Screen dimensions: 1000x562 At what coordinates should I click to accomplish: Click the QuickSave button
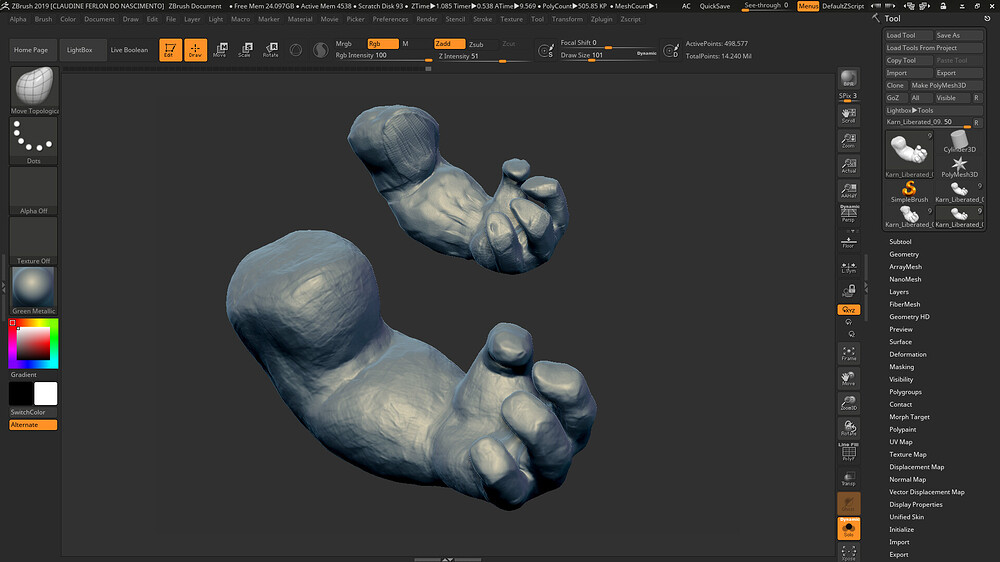tap(715, 6)
